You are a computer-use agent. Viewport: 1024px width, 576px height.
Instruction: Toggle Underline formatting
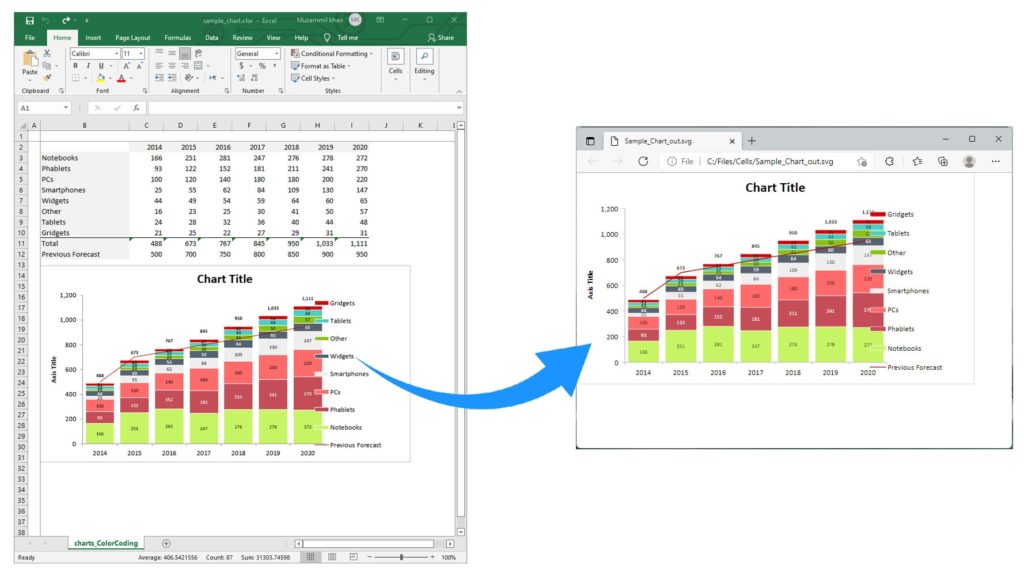[102, 64]
